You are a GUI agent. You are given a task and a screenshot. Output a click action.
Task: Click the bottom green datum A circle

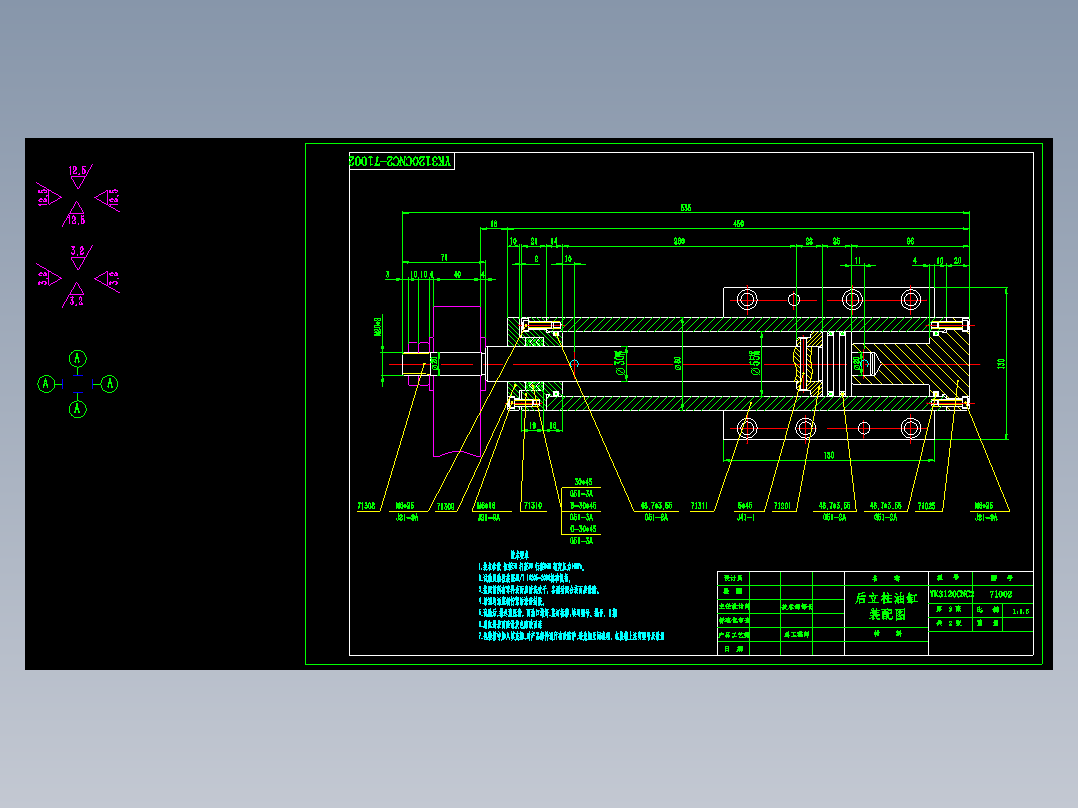click(78, 409)
